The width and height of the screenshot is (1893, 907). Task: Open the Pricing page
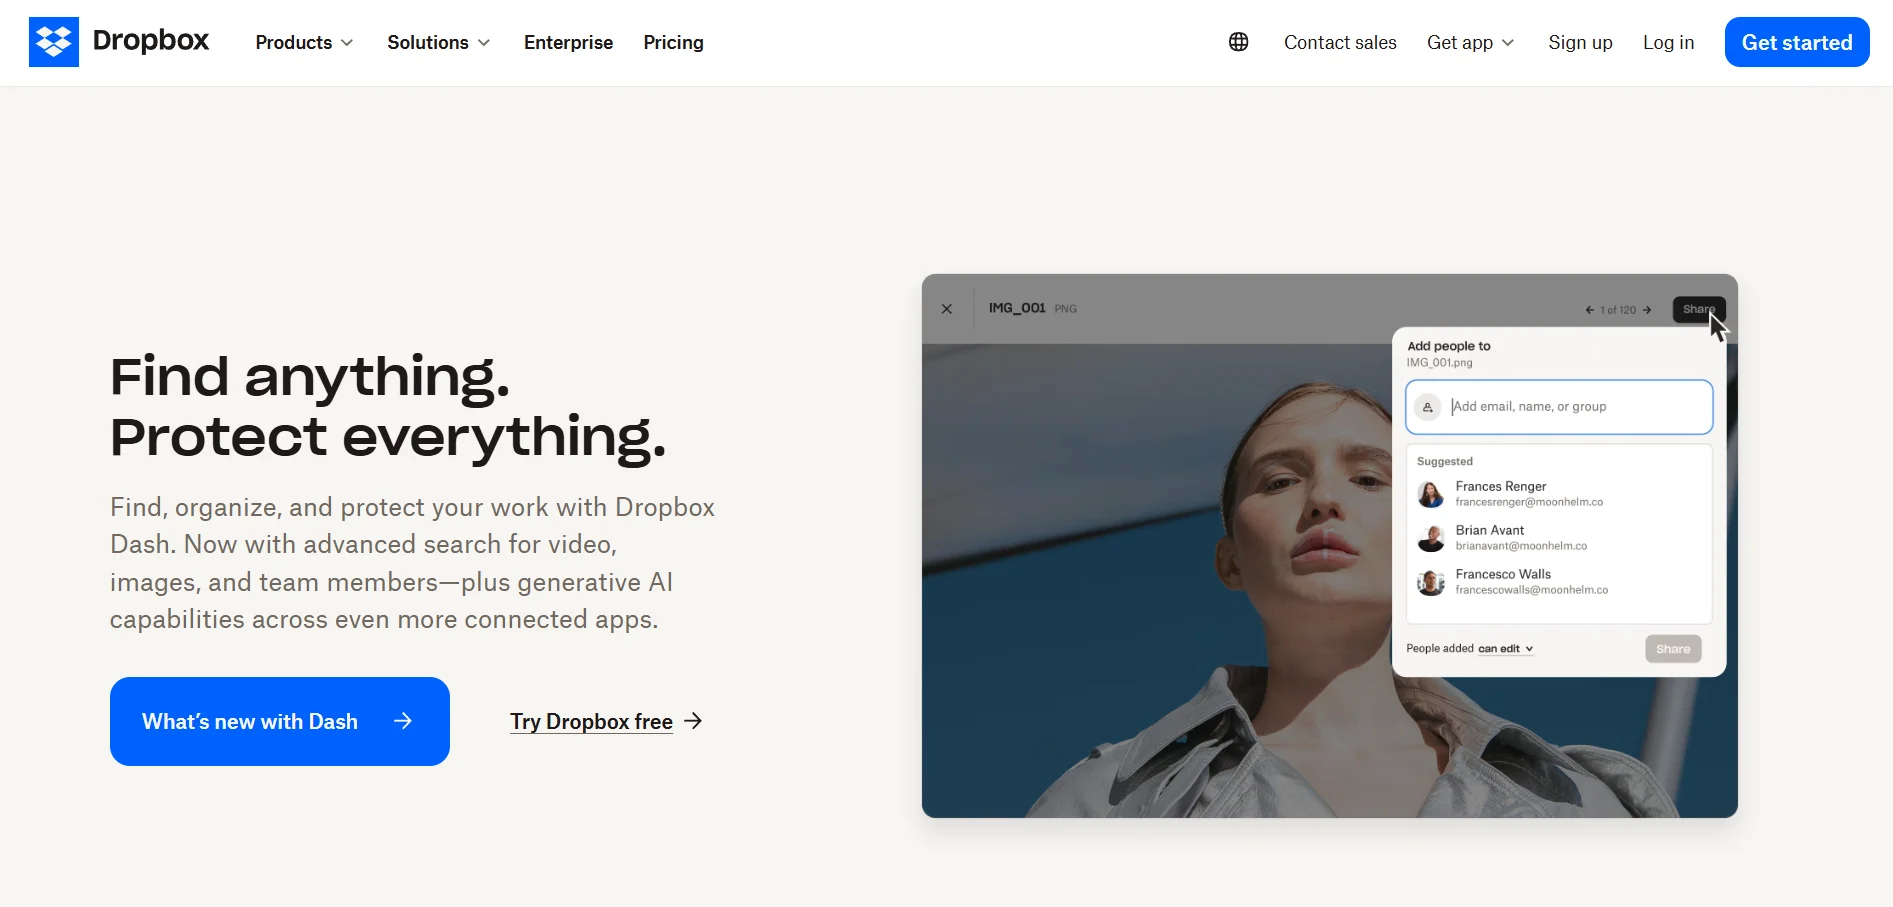(x=673, y=42)
